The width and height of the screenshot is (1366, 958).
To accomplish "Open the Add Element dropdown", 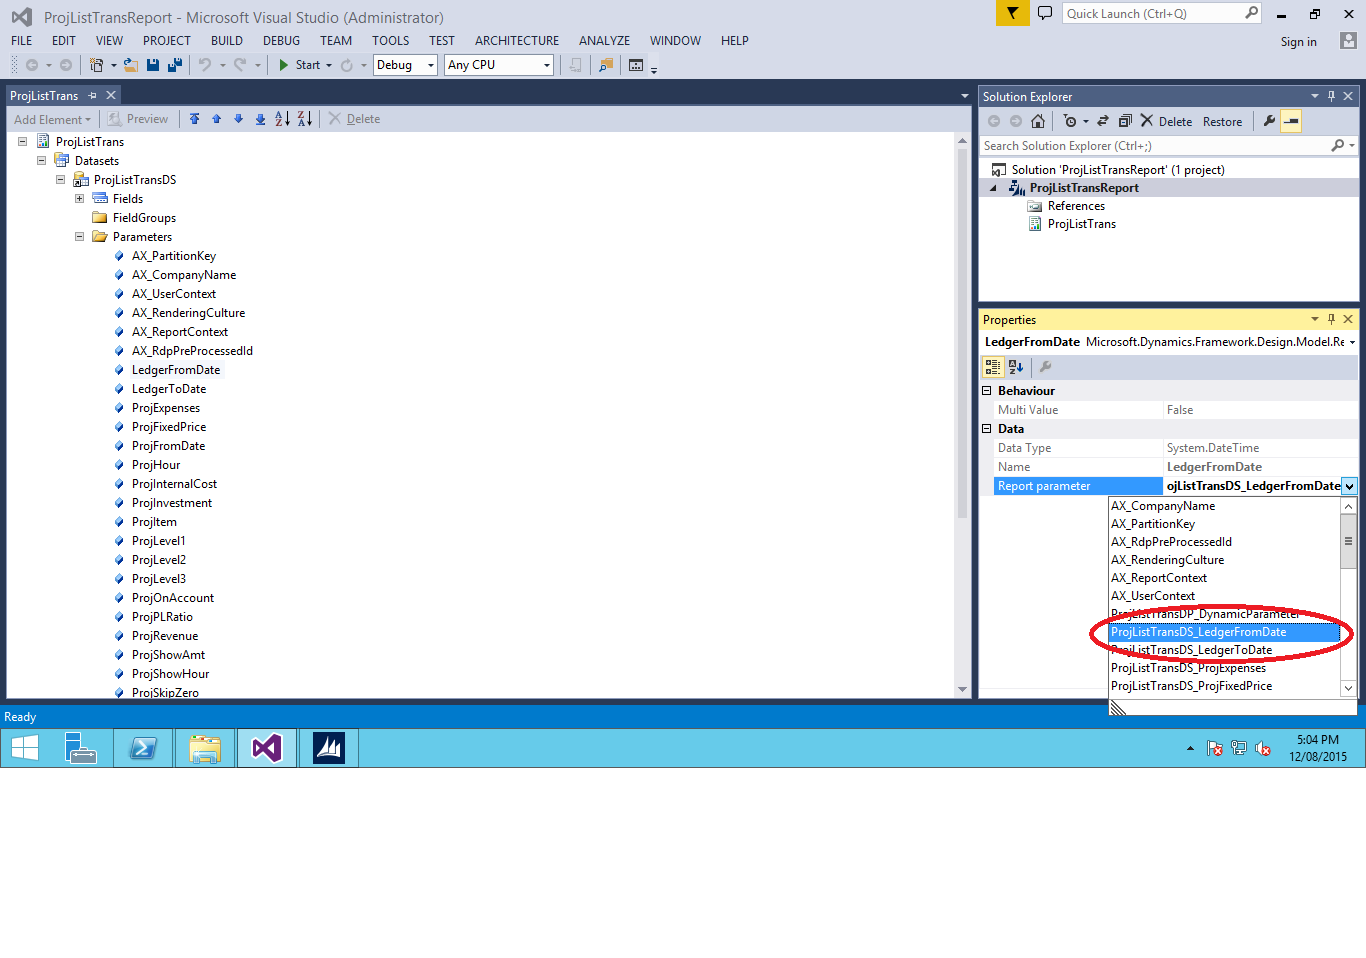I will pyautogui.click(x=52, y=119).
